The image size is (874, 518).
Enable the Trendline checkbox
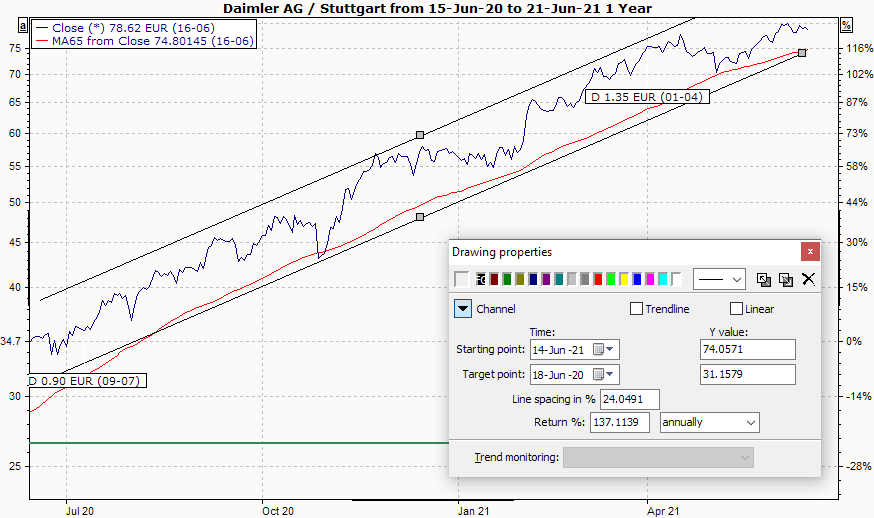pos(636,309)
